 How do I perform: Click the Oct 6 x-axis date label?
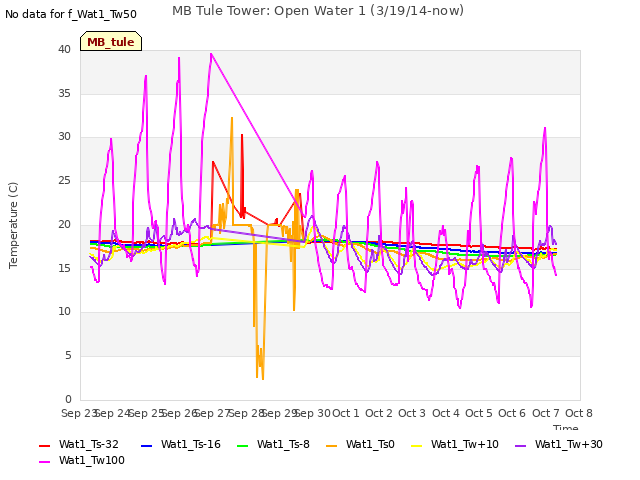pos(512,413)
